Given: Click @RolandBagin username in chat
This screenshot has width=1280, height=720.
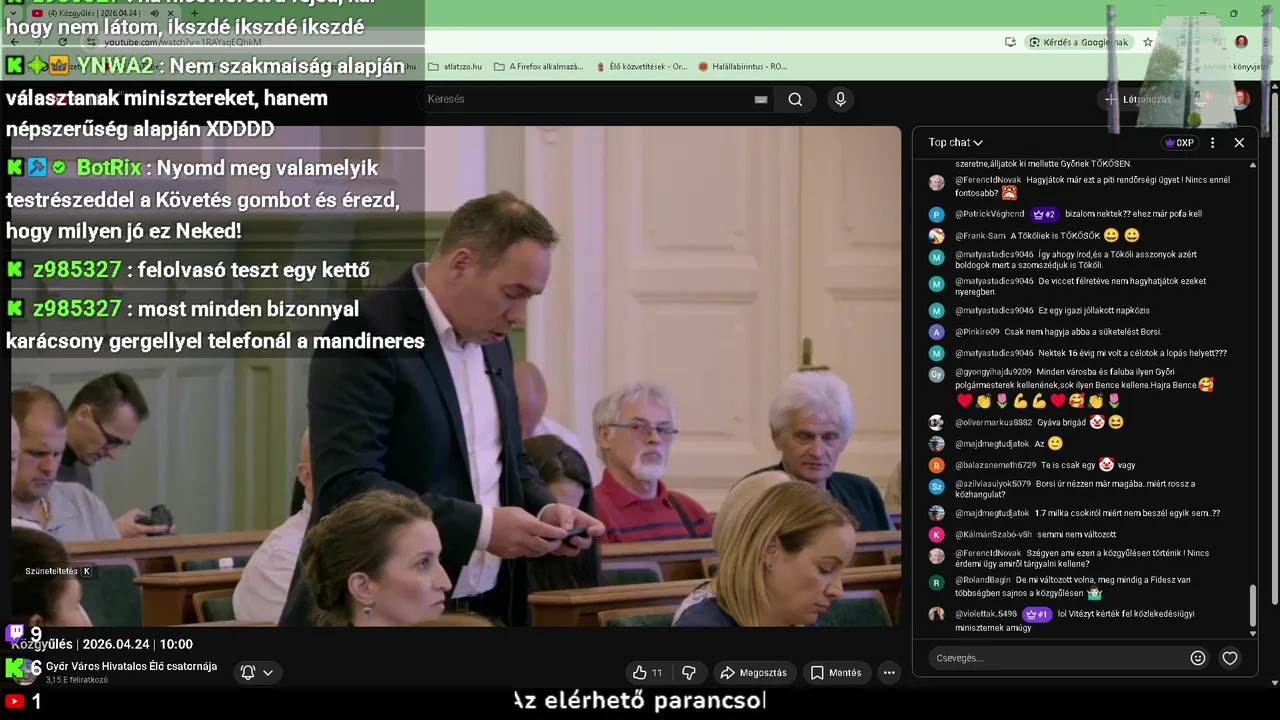Looking at the screenshot, I should click(x=983, y=580).
